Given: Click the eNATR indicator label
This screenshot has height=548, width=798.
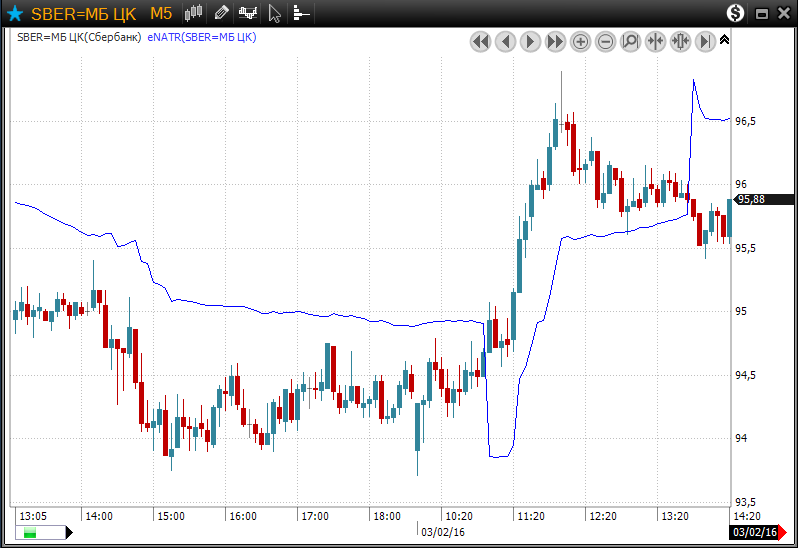Looking at the screenshot, I should coord(202,37).
